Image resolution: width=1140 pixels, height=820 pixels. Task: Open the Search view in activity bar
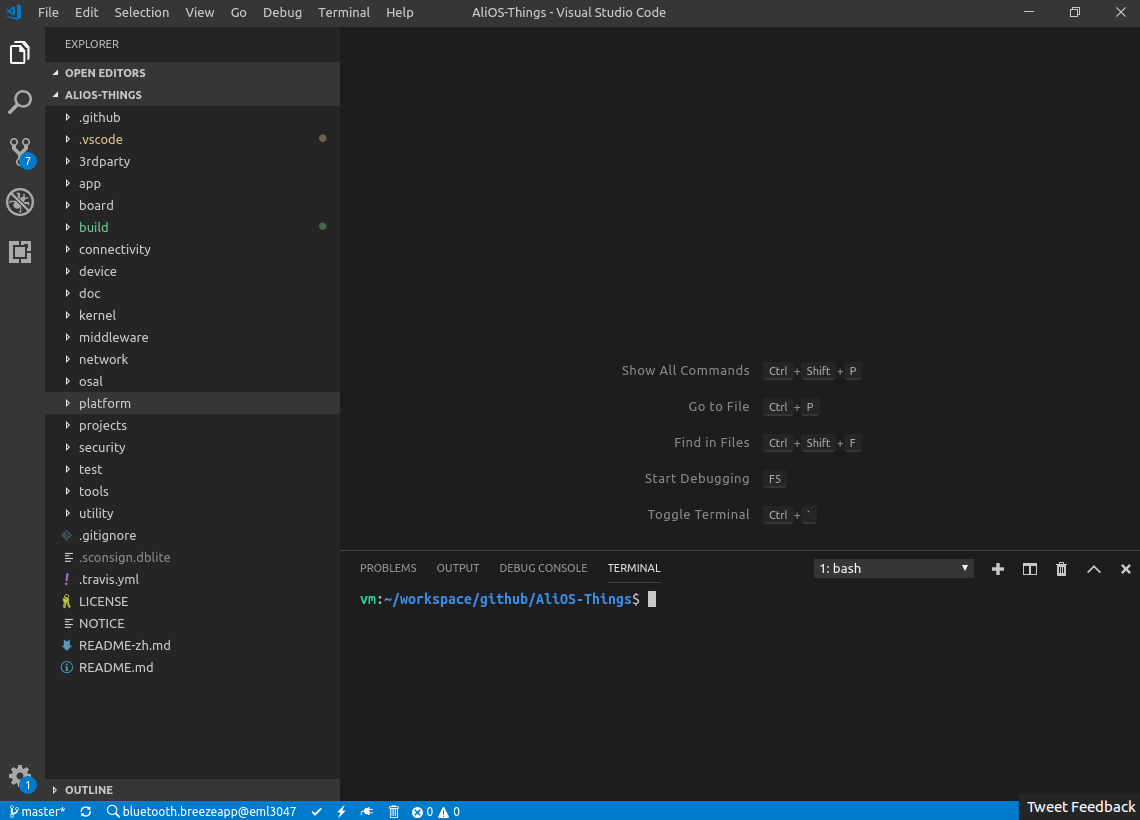pyautogui.click(x=20, y=102)
